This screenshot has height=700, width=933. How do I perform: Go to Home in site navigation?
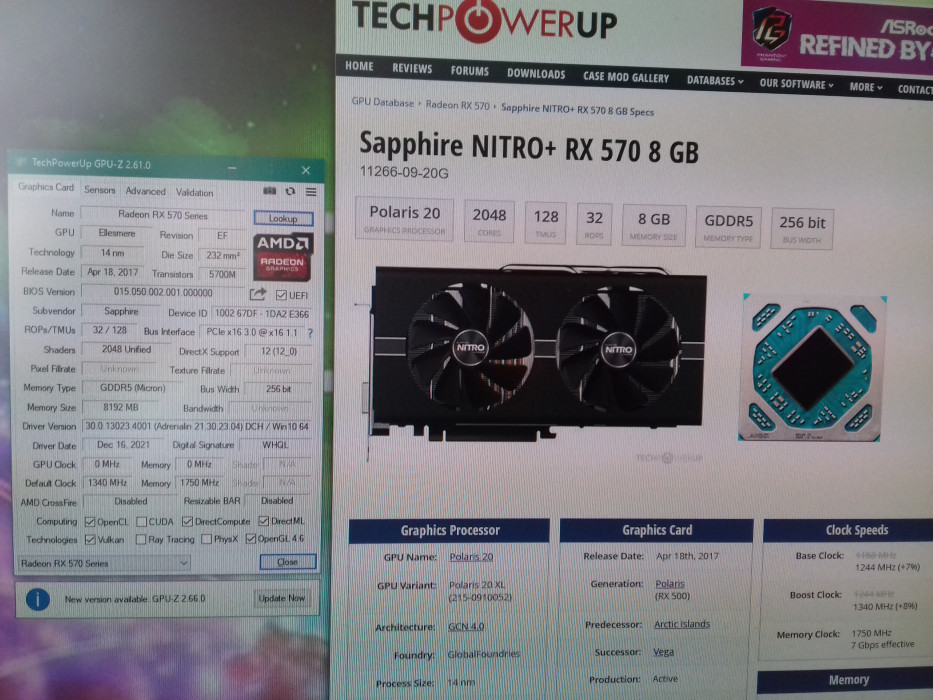359,66
